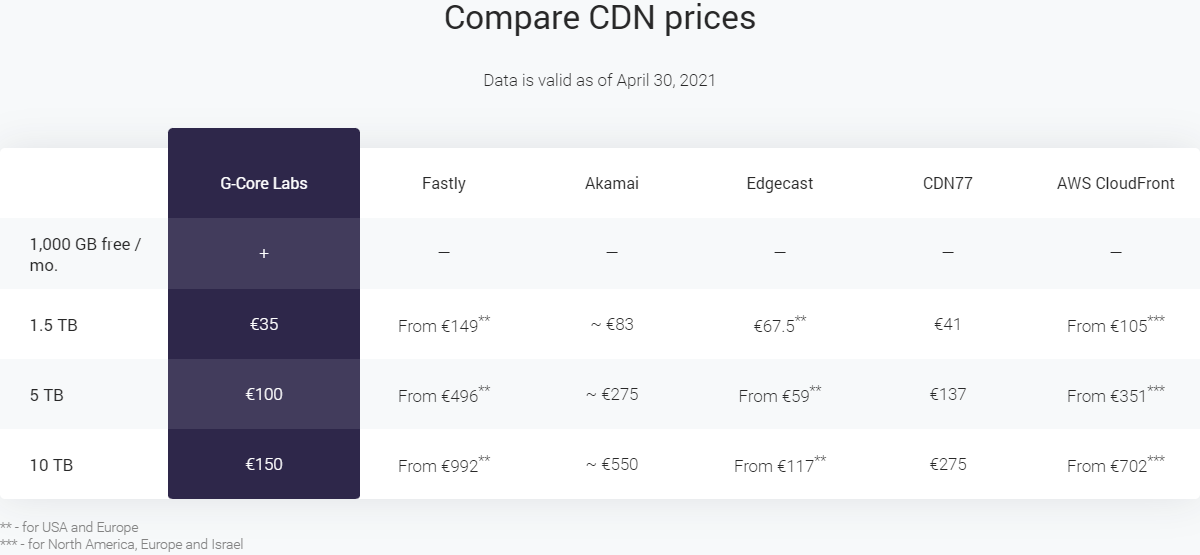Click the 5 TB row label

pyautogui.click(x=47, y=395)
